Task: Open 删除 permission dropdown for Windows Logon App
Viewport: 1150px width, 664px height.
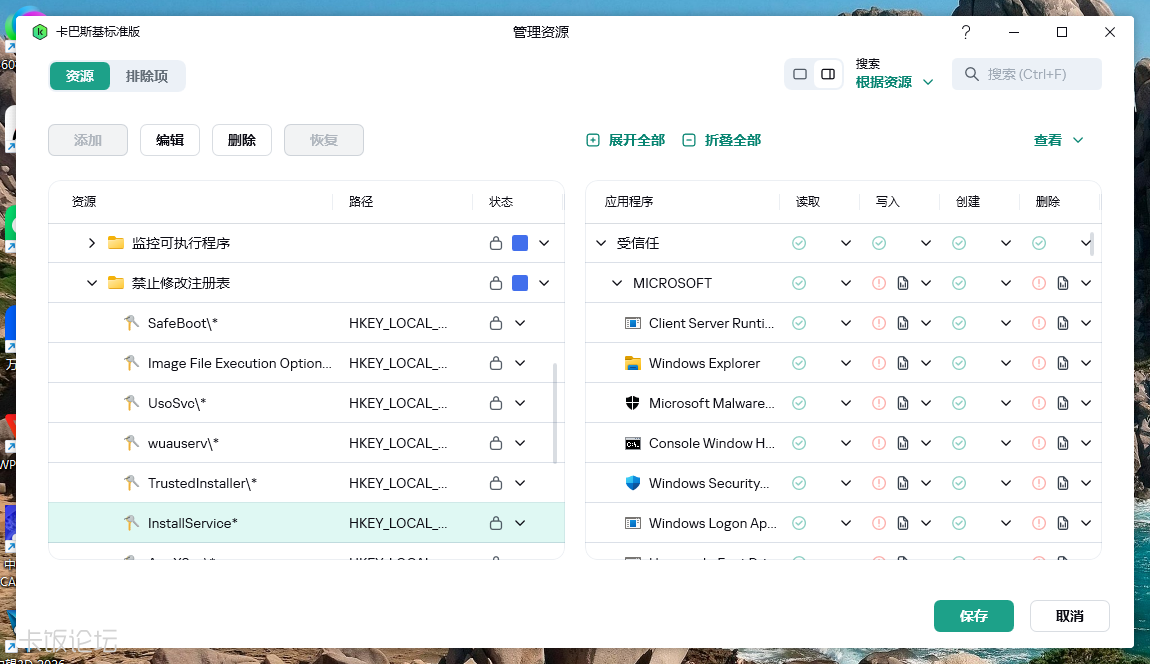Action: pos(1086,523)
